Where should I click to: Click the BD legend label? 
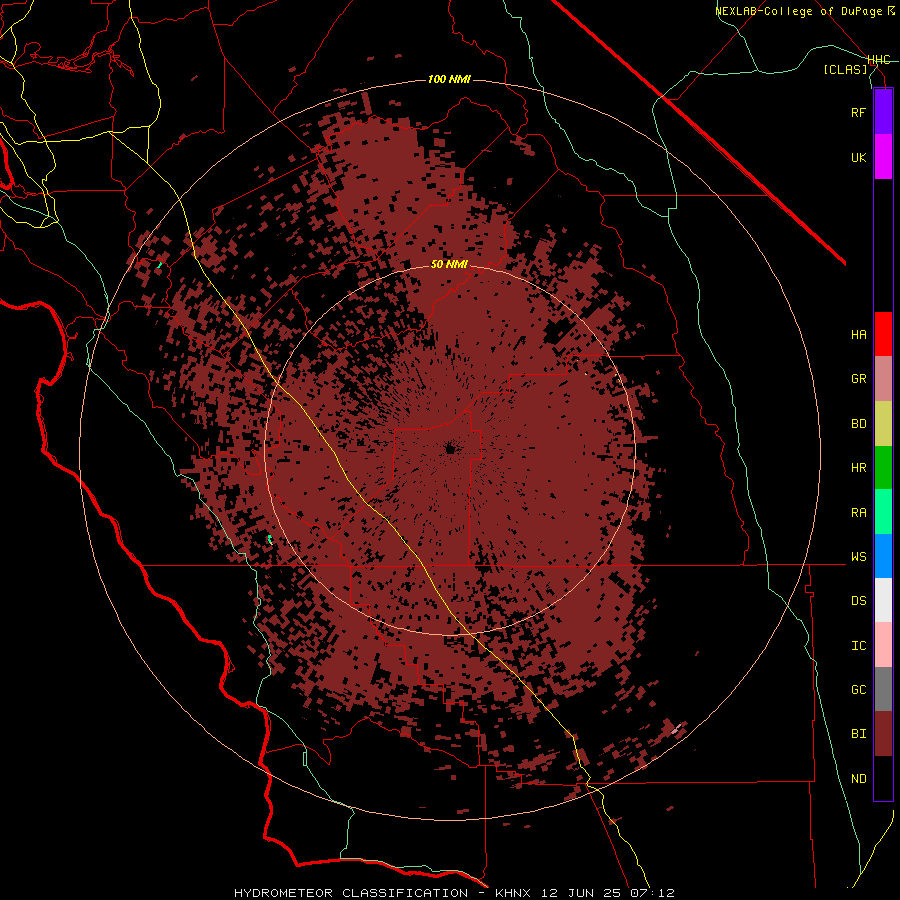[x=858, y=424]
